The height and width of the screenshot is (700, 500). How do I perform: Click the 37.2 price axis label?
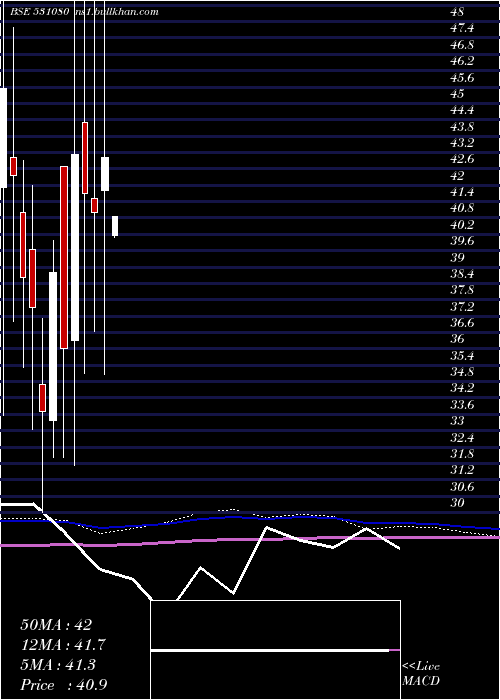point(462,306)
